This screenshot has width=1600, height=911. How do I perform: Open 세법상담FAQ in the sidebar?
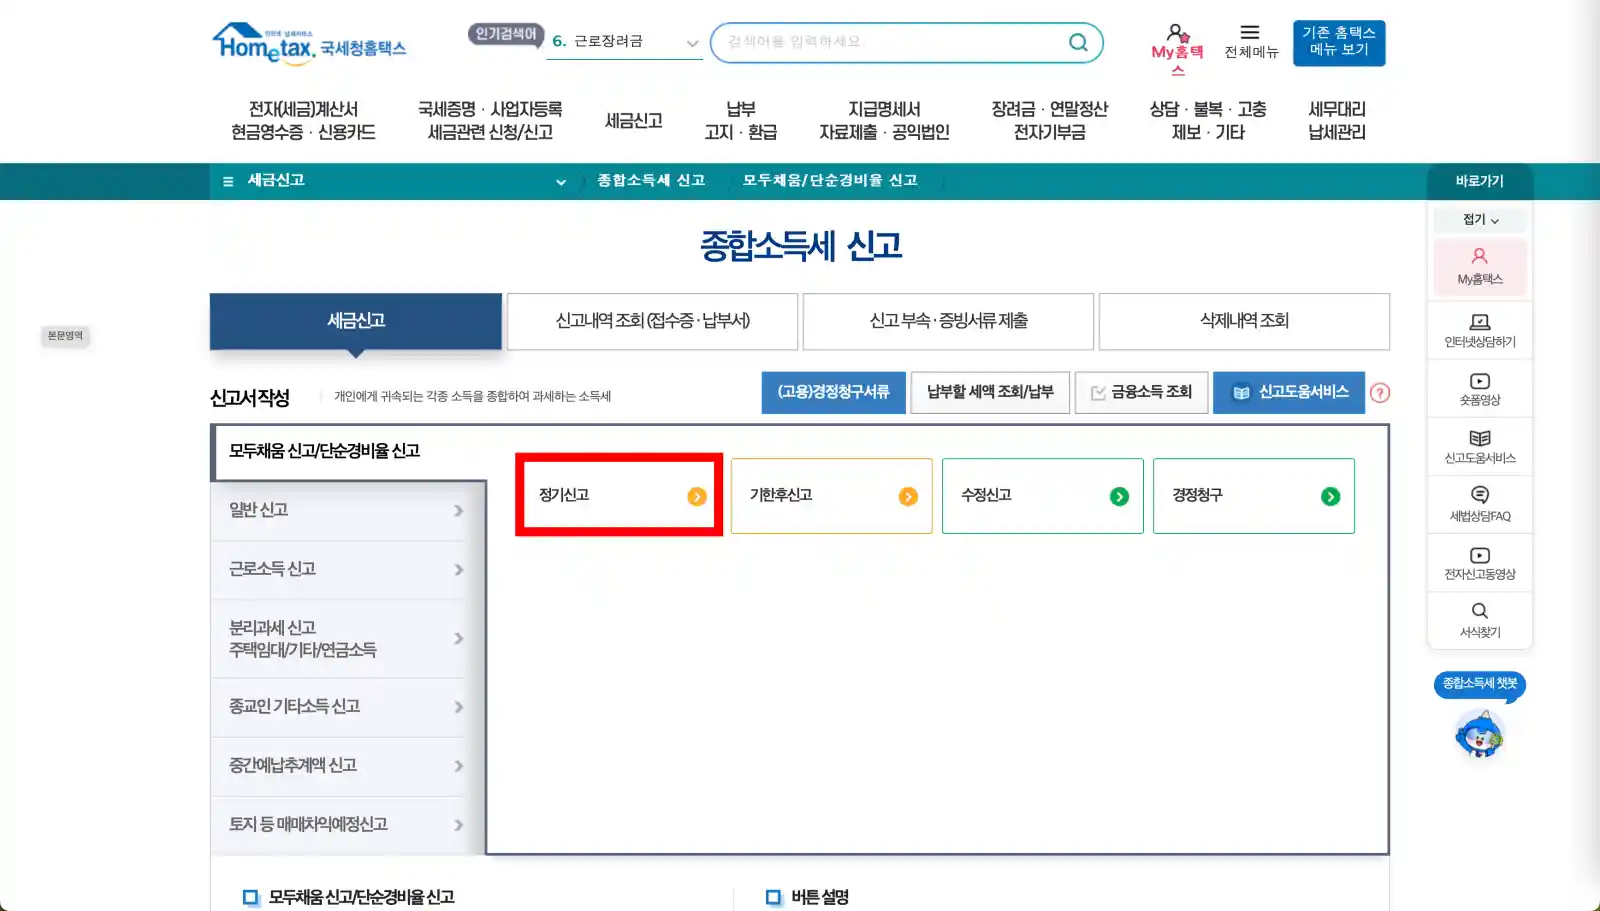1479,504
